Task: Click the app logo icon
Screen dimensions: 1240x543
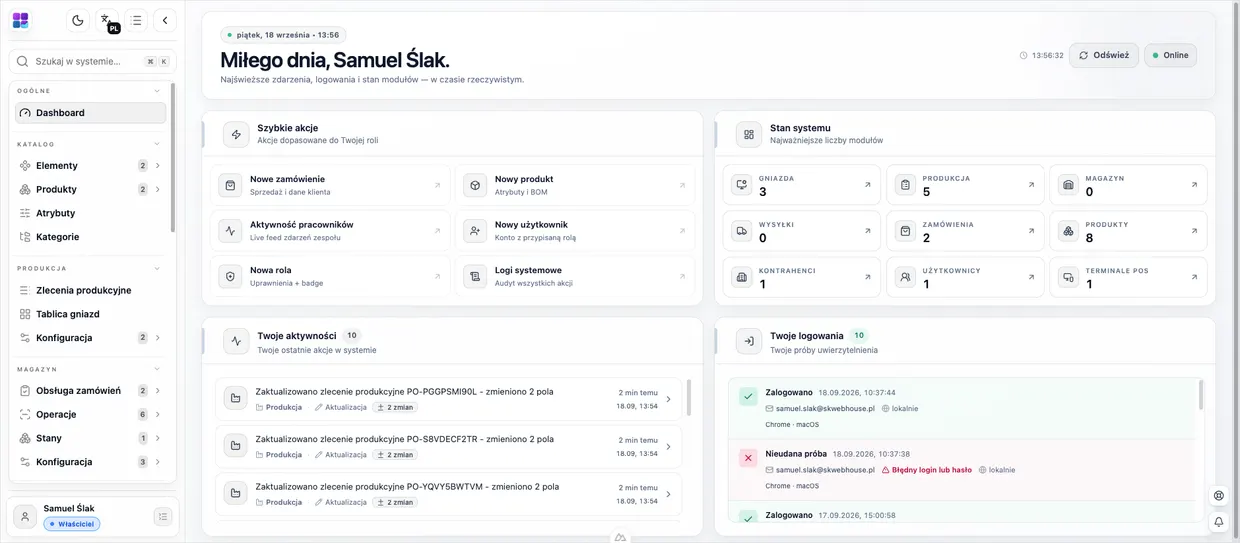Action: (x=21, y=20)
